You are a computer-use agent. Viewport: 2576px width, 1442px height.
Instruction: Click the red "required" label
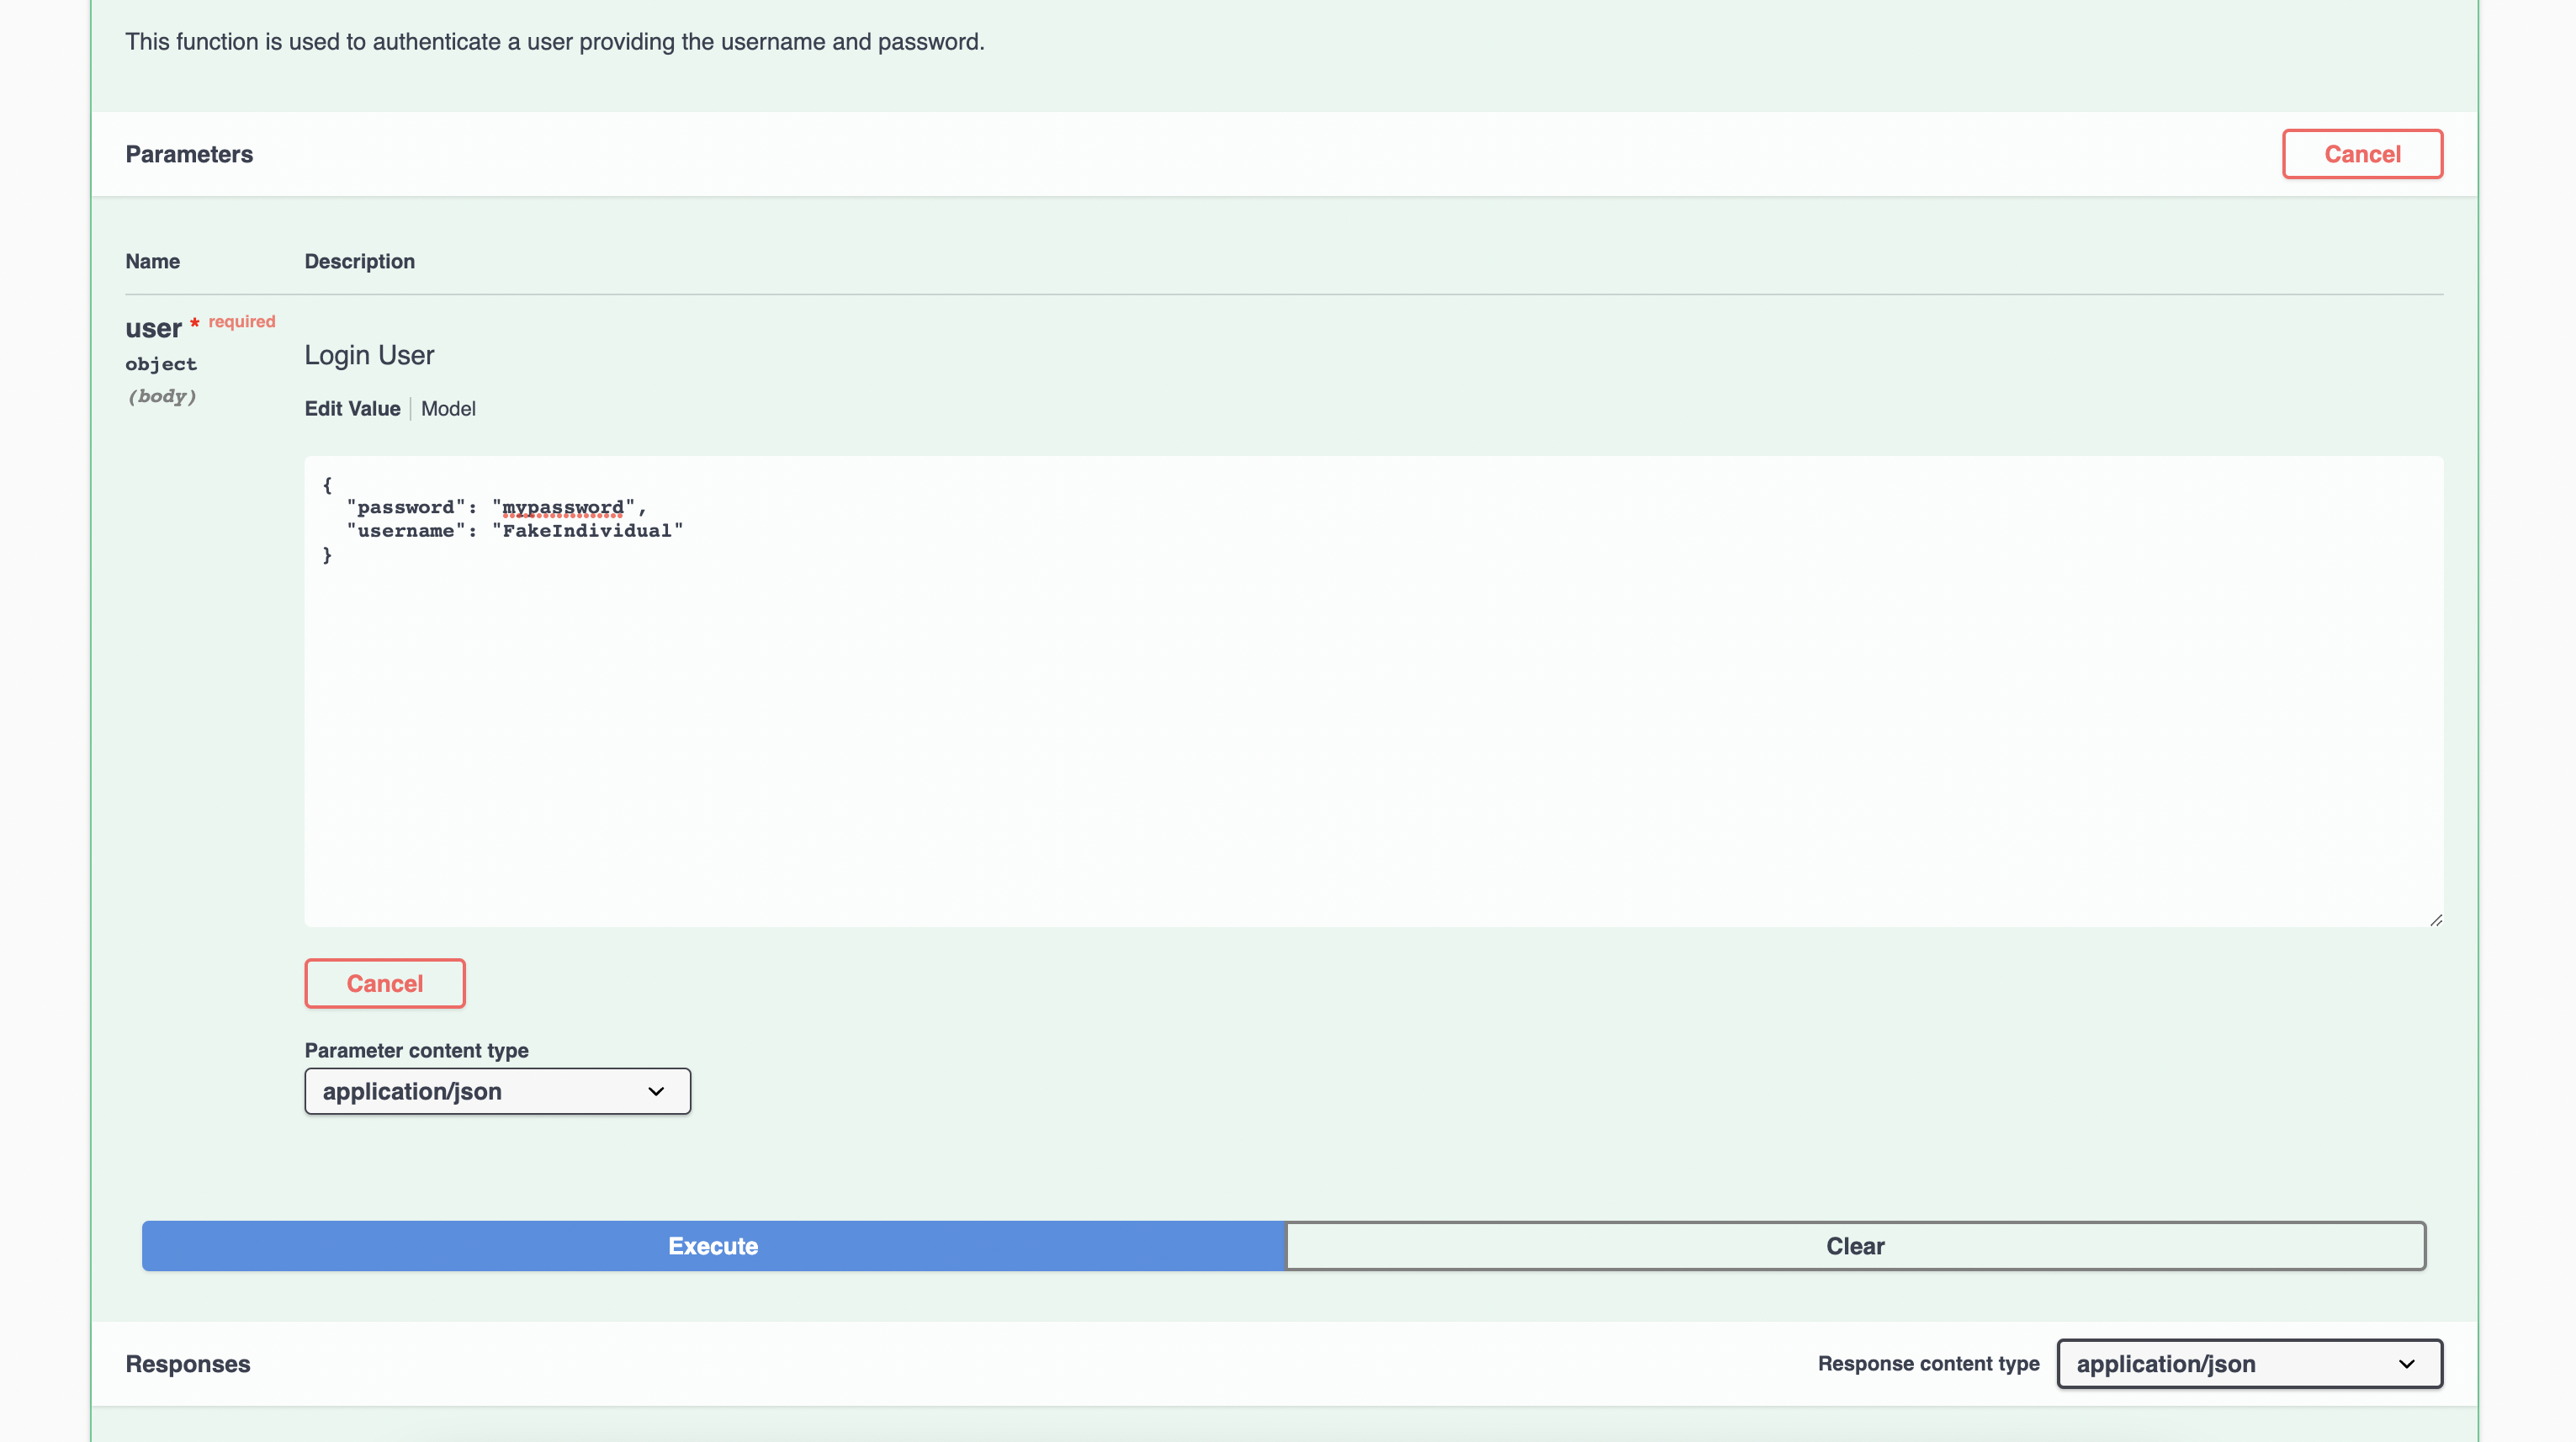pos(241,322)
